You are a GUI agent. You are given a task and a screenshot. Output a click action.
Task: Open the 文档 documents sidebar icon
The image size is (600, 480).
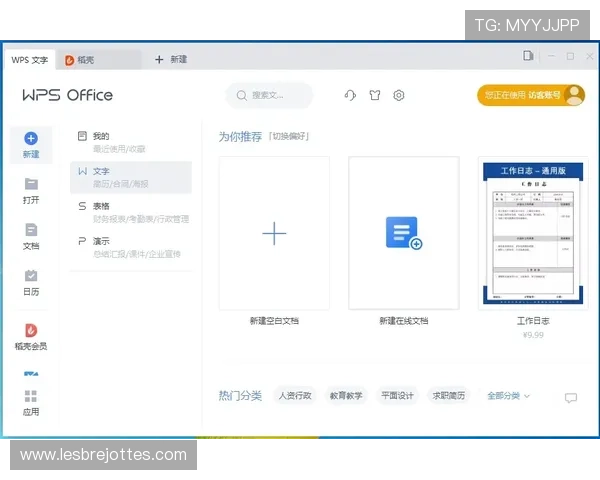(x=31, y=230)
